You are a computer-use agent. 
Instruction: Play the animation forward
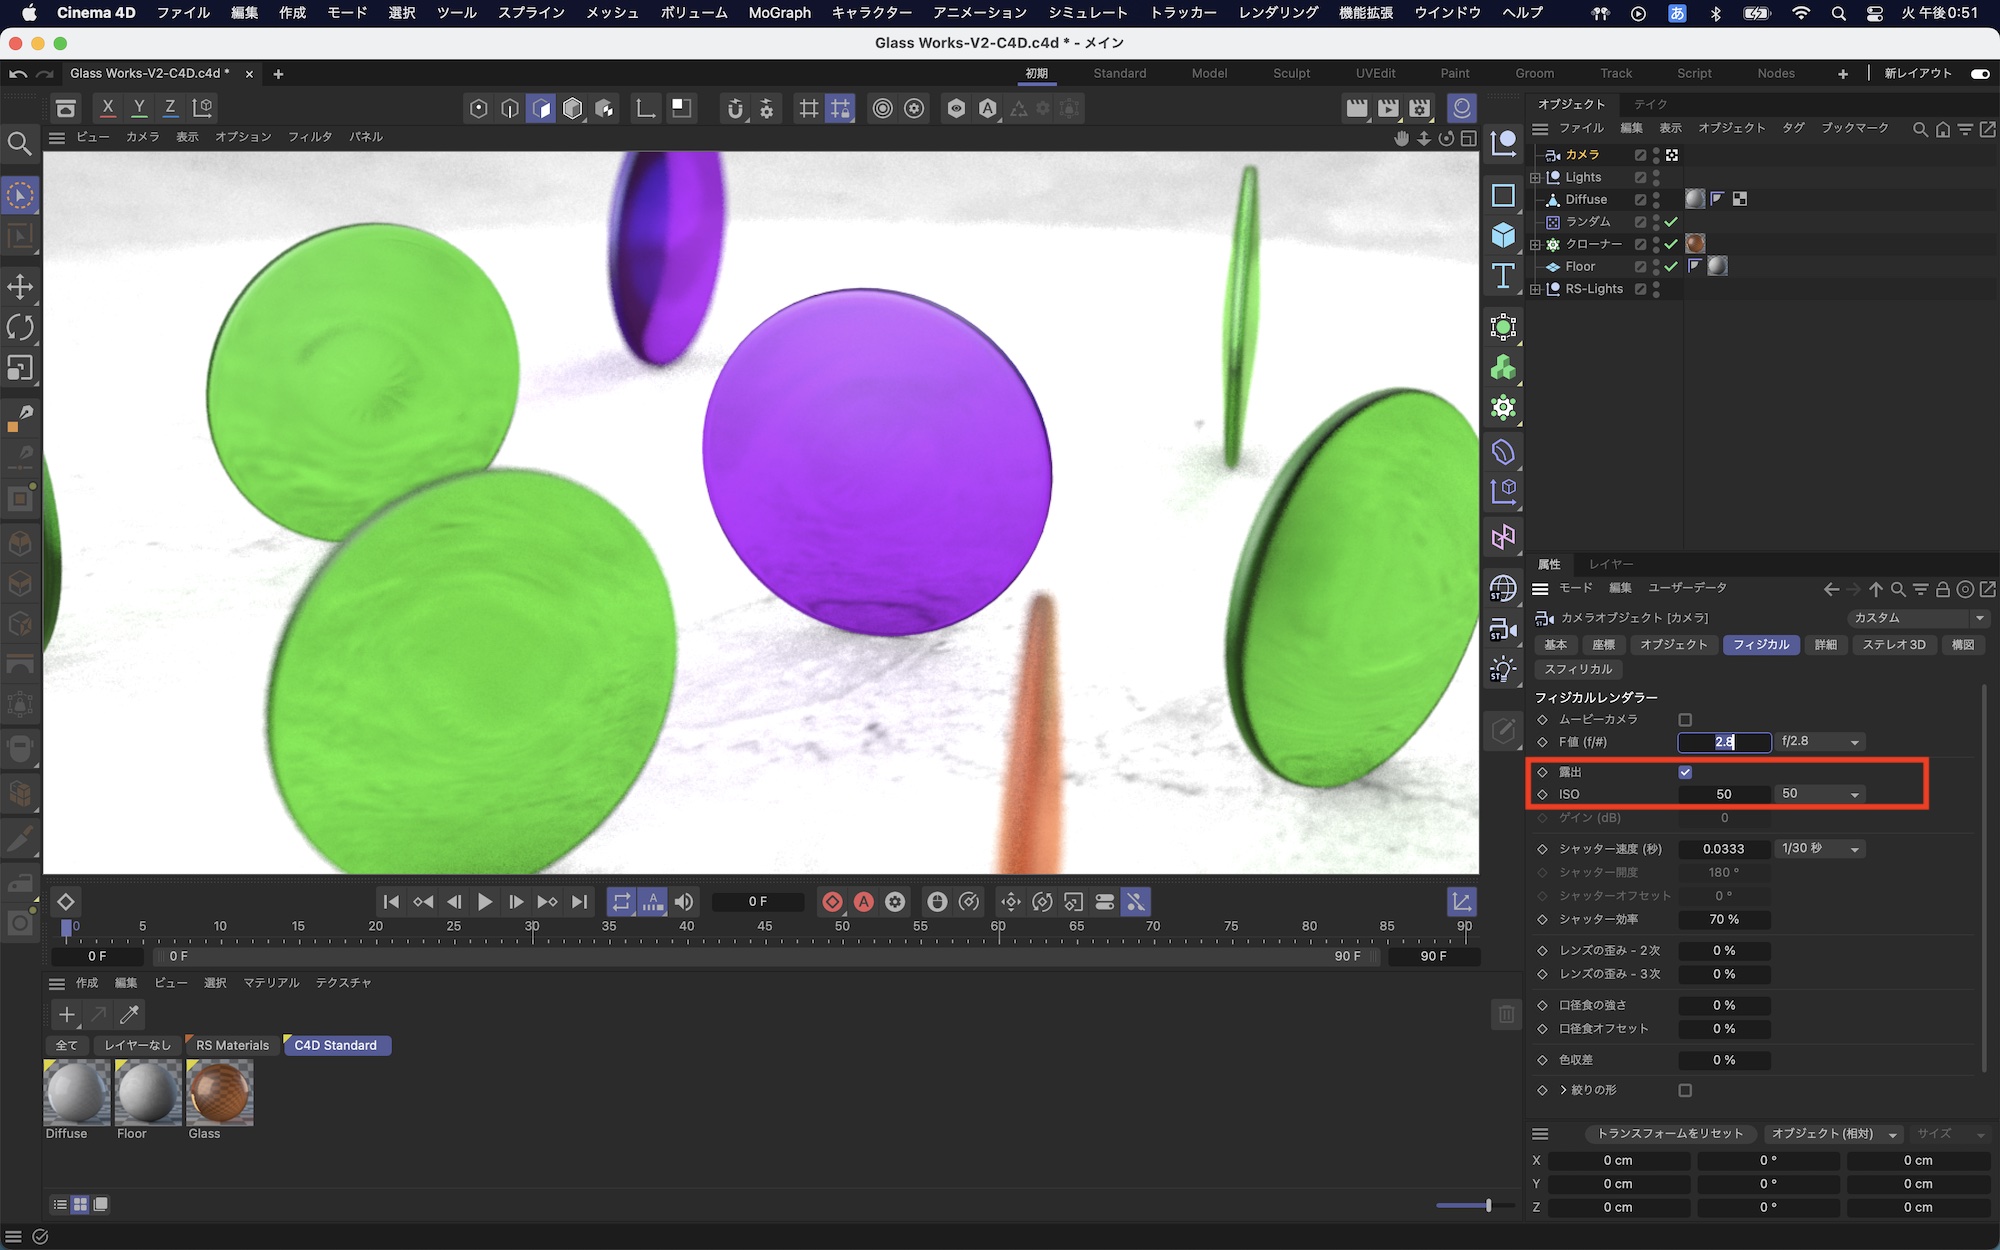[x=485, y=902]
